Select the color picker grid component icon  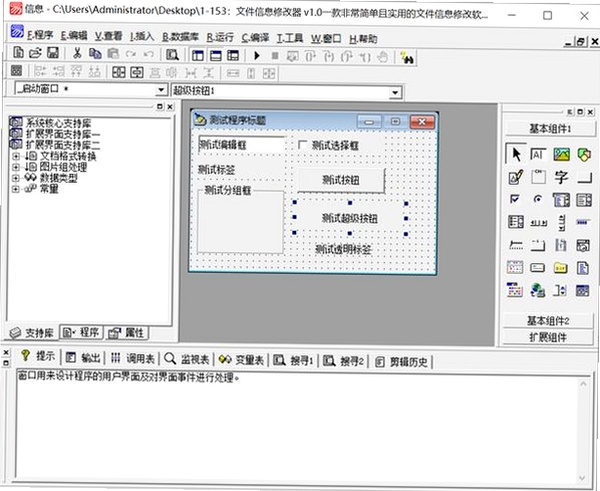515,290
